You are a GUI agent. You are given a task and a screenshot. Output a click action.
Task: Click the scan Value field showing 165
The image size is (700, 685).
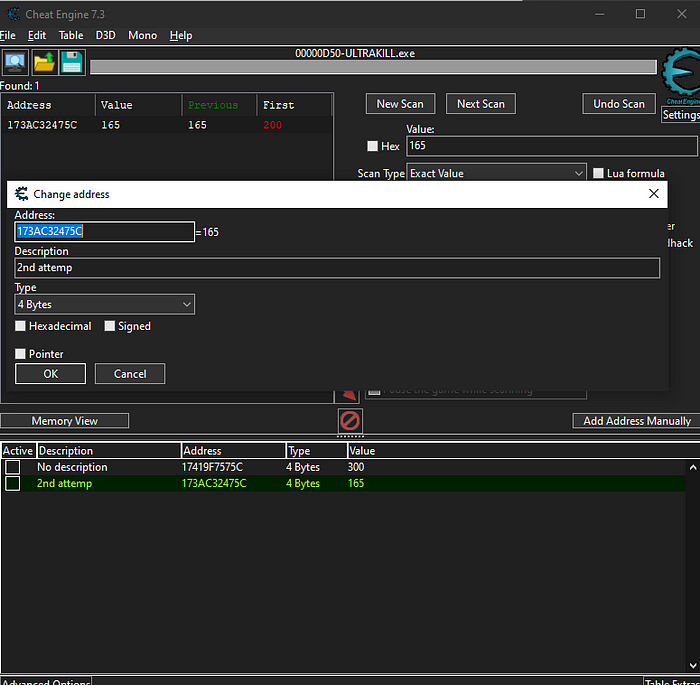551,146
